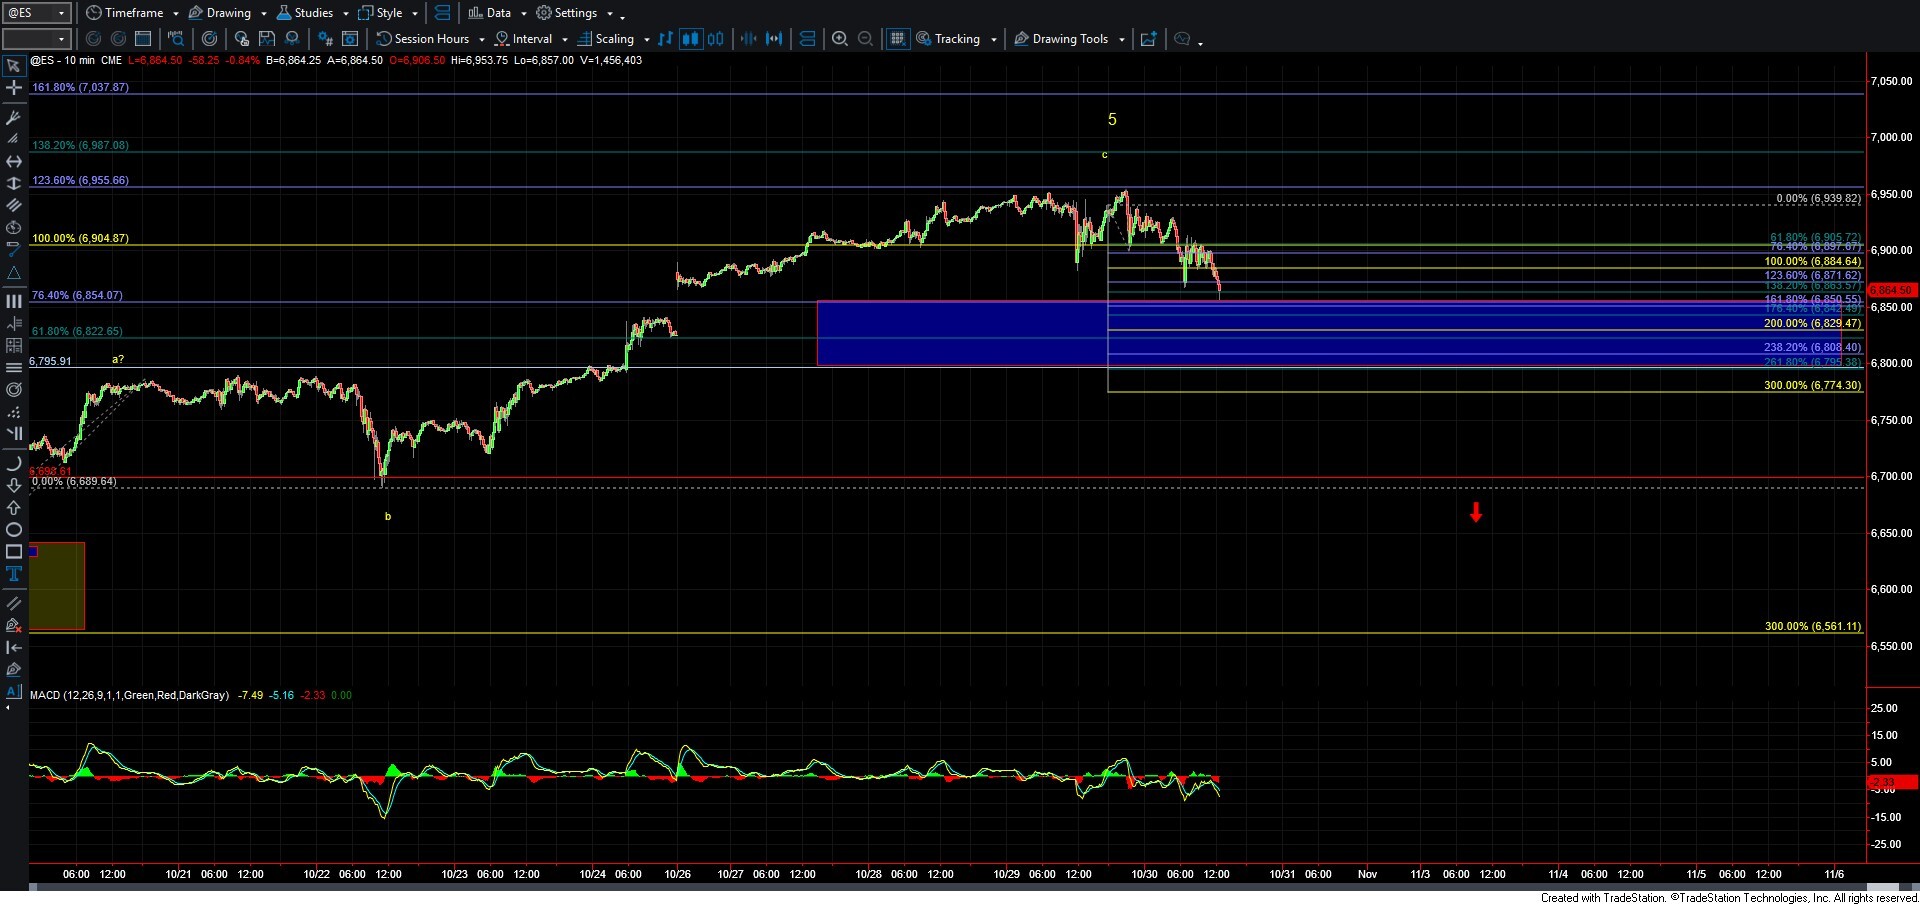Screen dimensions: 1920x904
Task: Click the red down arrow chart marker
Action: (1475, 512)
